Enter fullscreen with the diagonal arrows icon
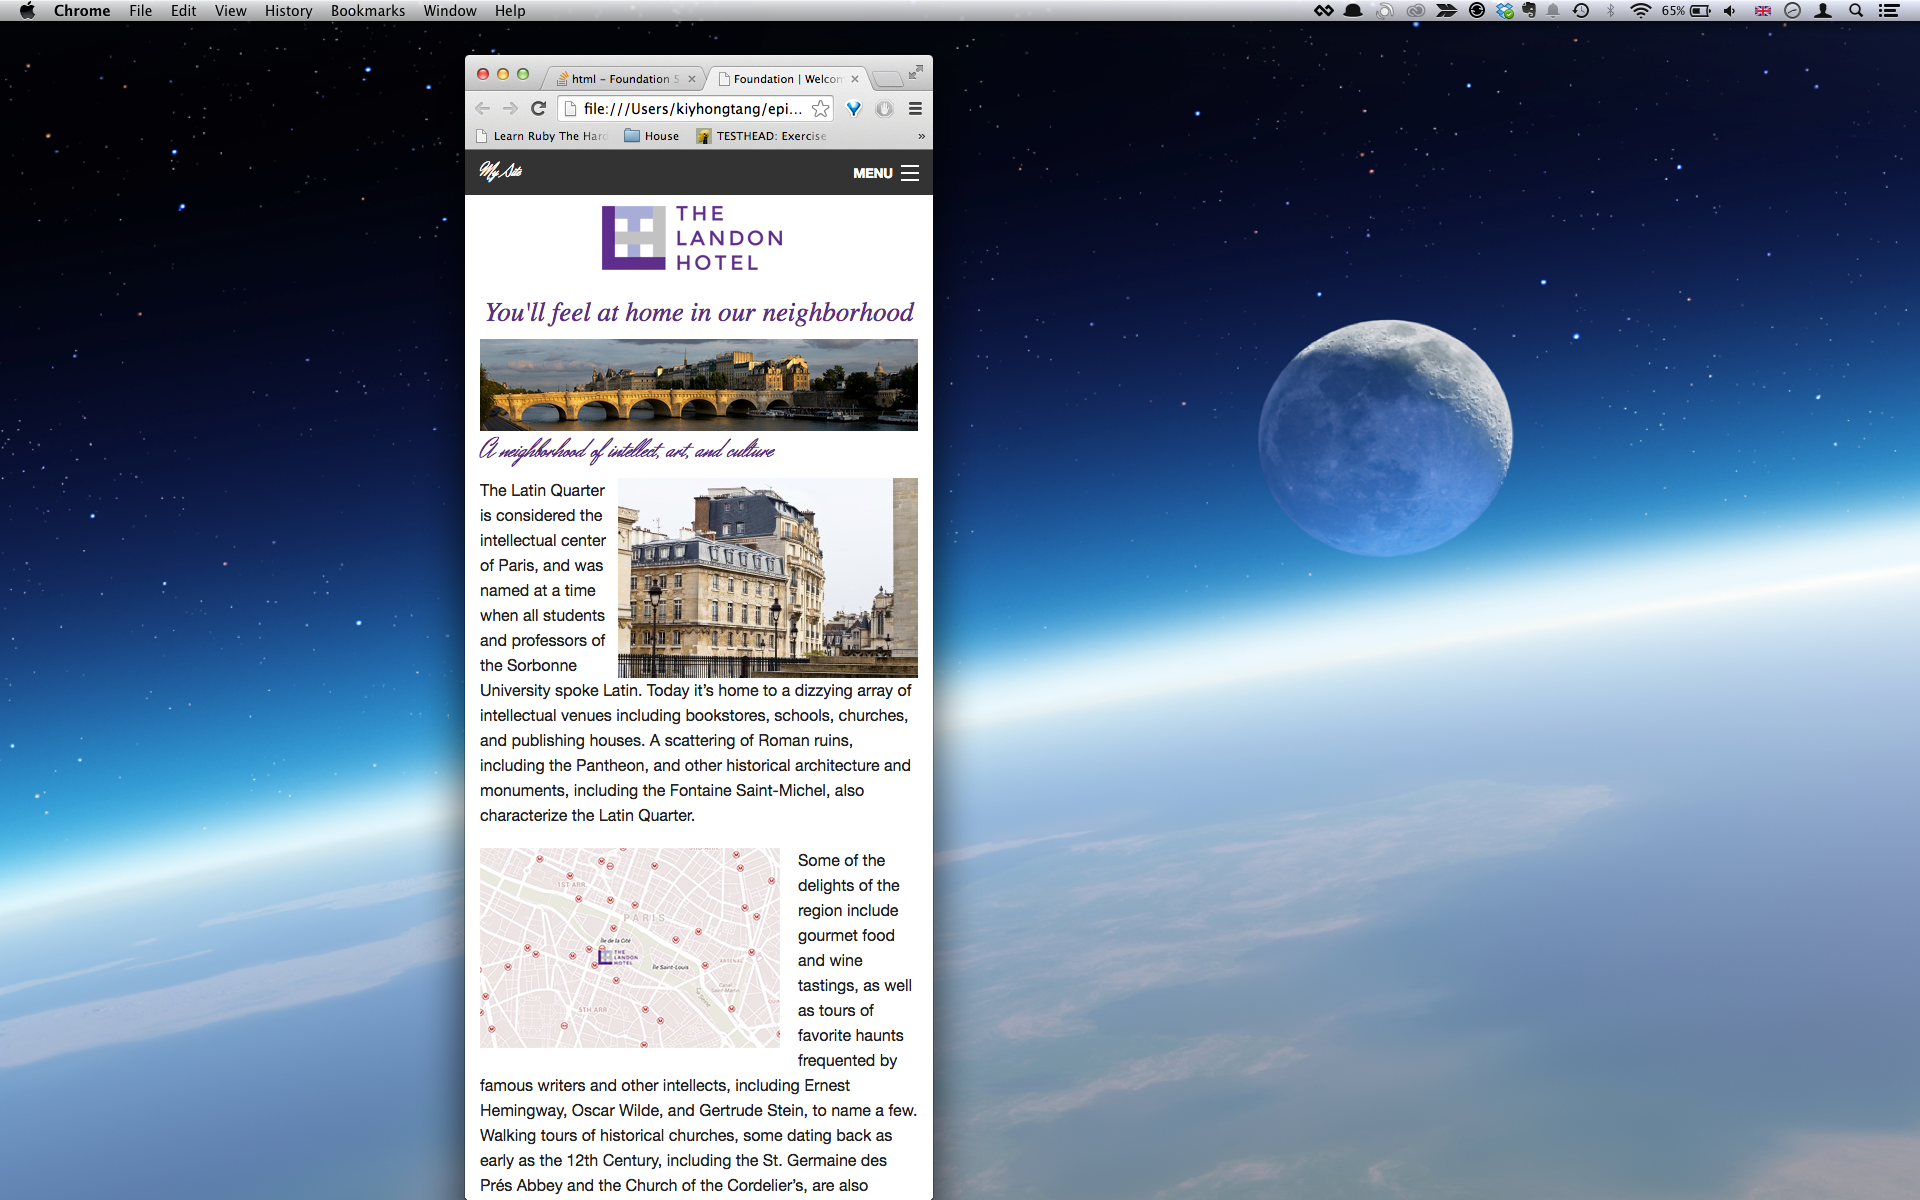This screenshot has height=1200, width=1920. click(915, 72)
